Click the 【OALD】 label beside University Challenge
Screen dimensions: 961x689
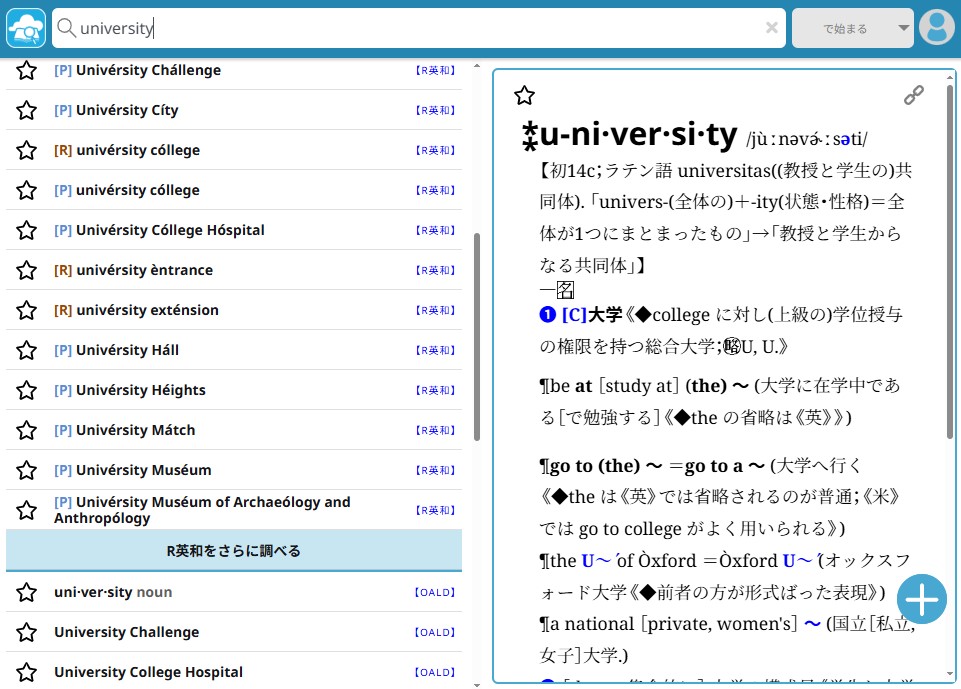pos(434,632)
